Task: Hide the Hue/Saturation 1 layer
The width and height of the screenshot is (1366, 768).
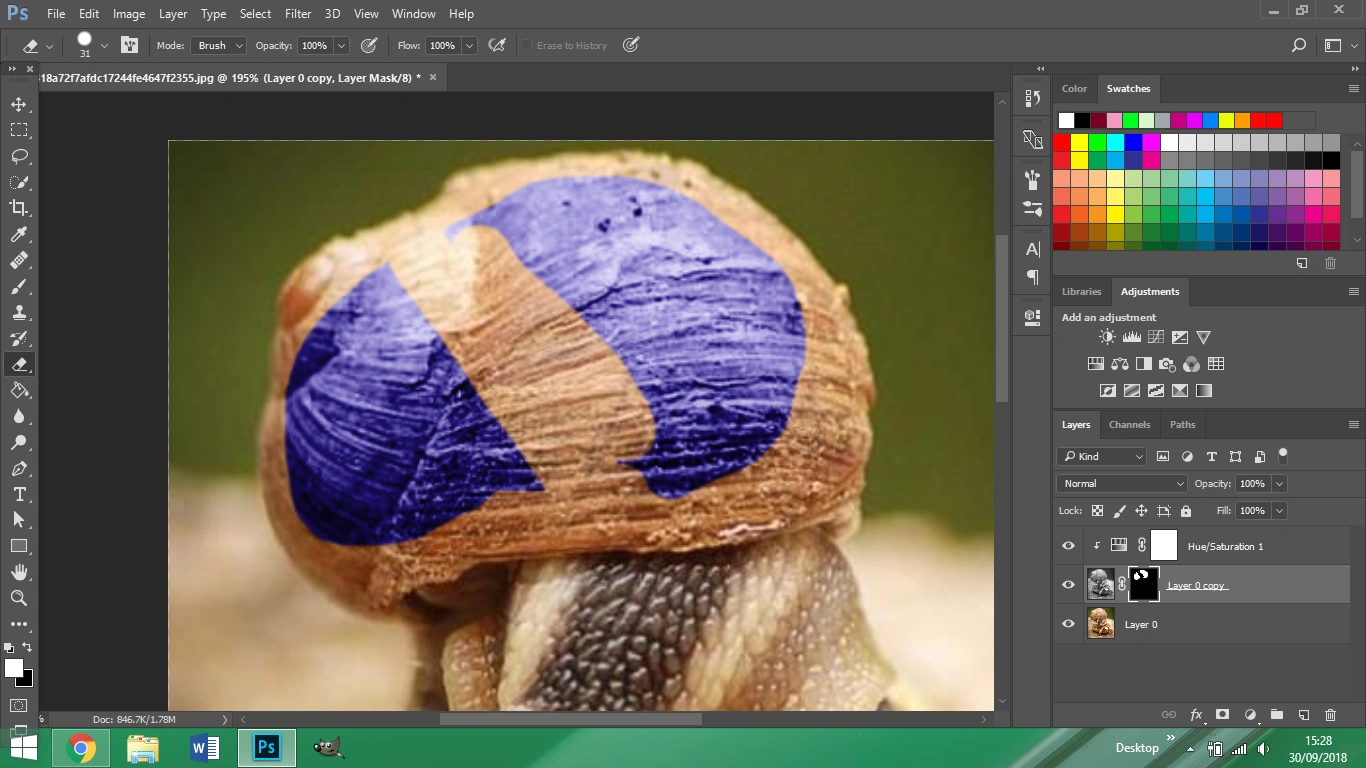Action: point(1068,546)
